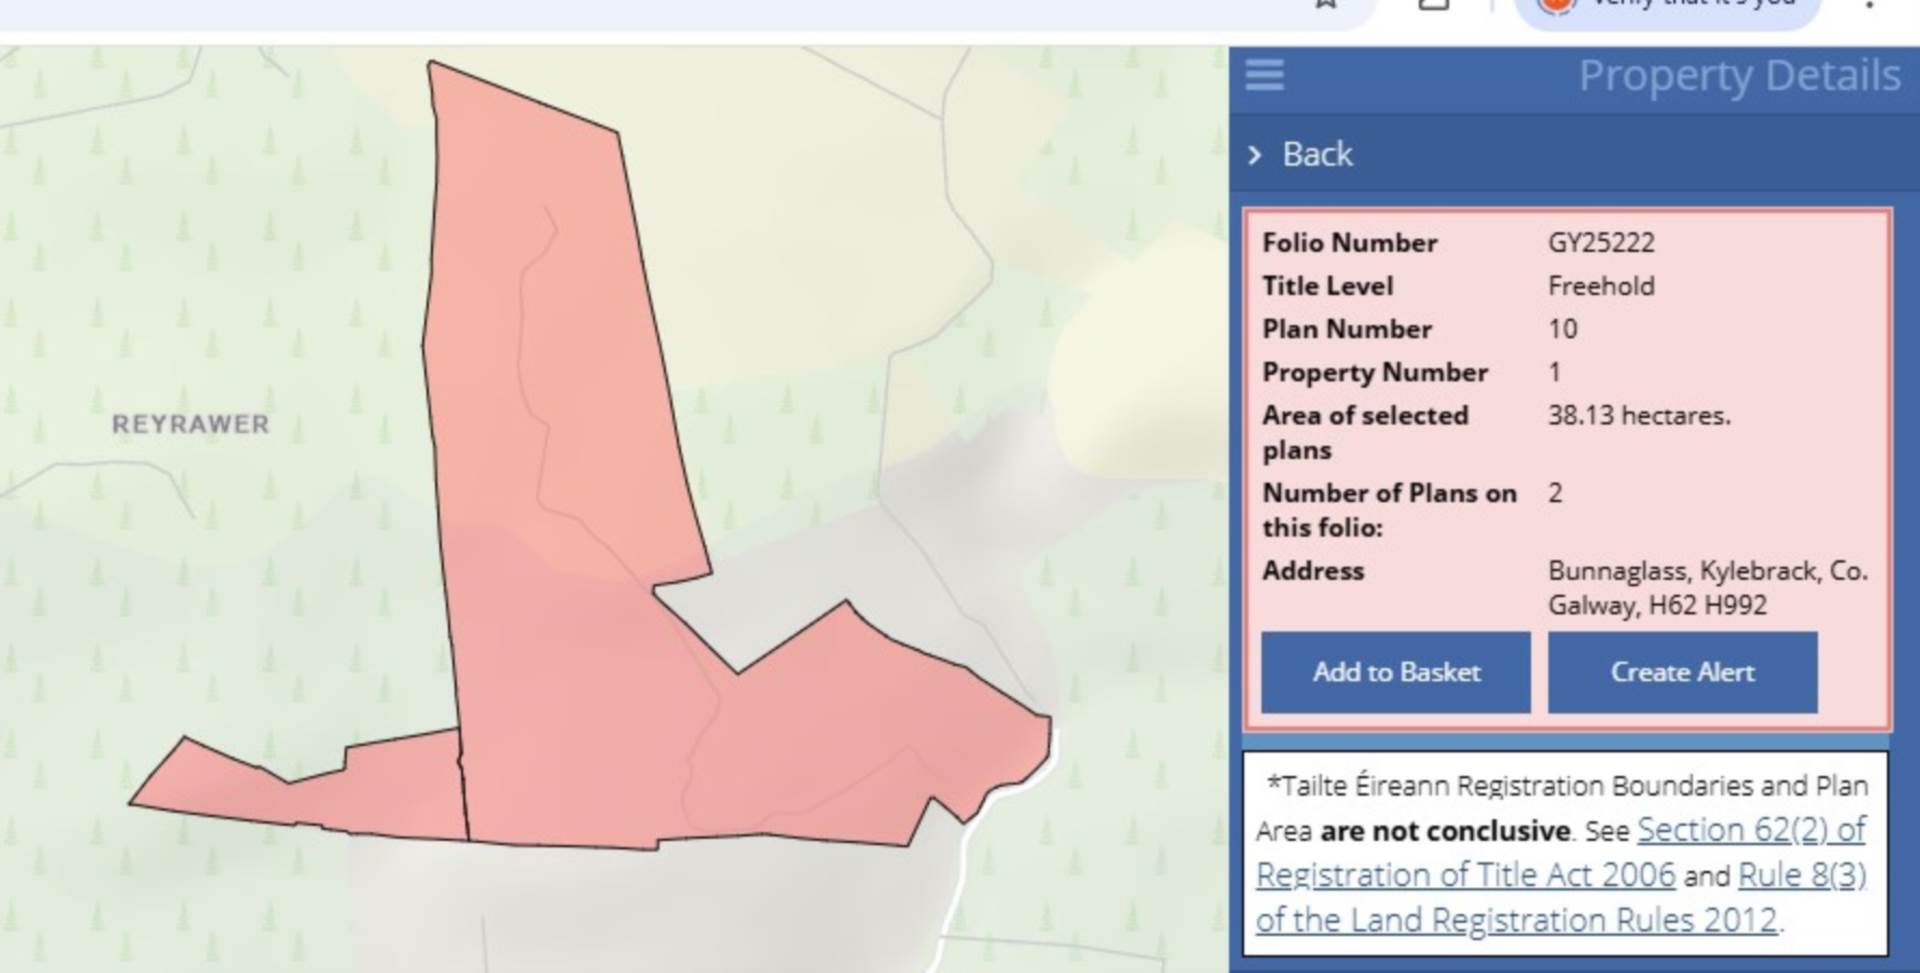Open the browser three-dot menu
Image resolution: width=1920 pixels, height=973 pixels.
1869,4
